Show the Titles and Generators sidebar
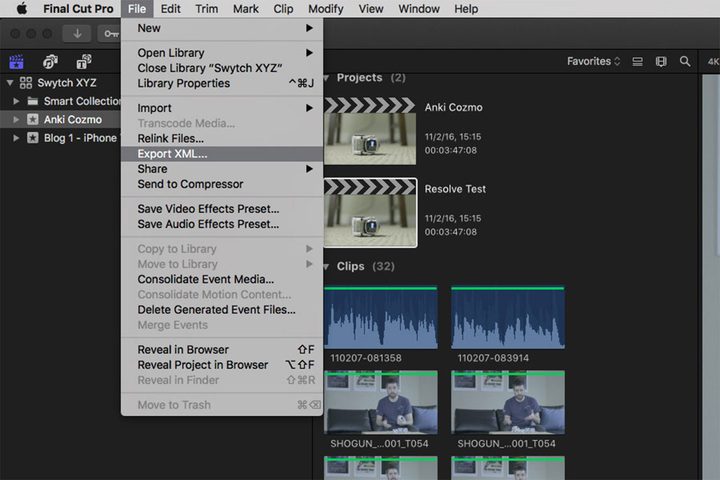The height and width of the screenshot is (480, 720). click(x=84, y=61)
